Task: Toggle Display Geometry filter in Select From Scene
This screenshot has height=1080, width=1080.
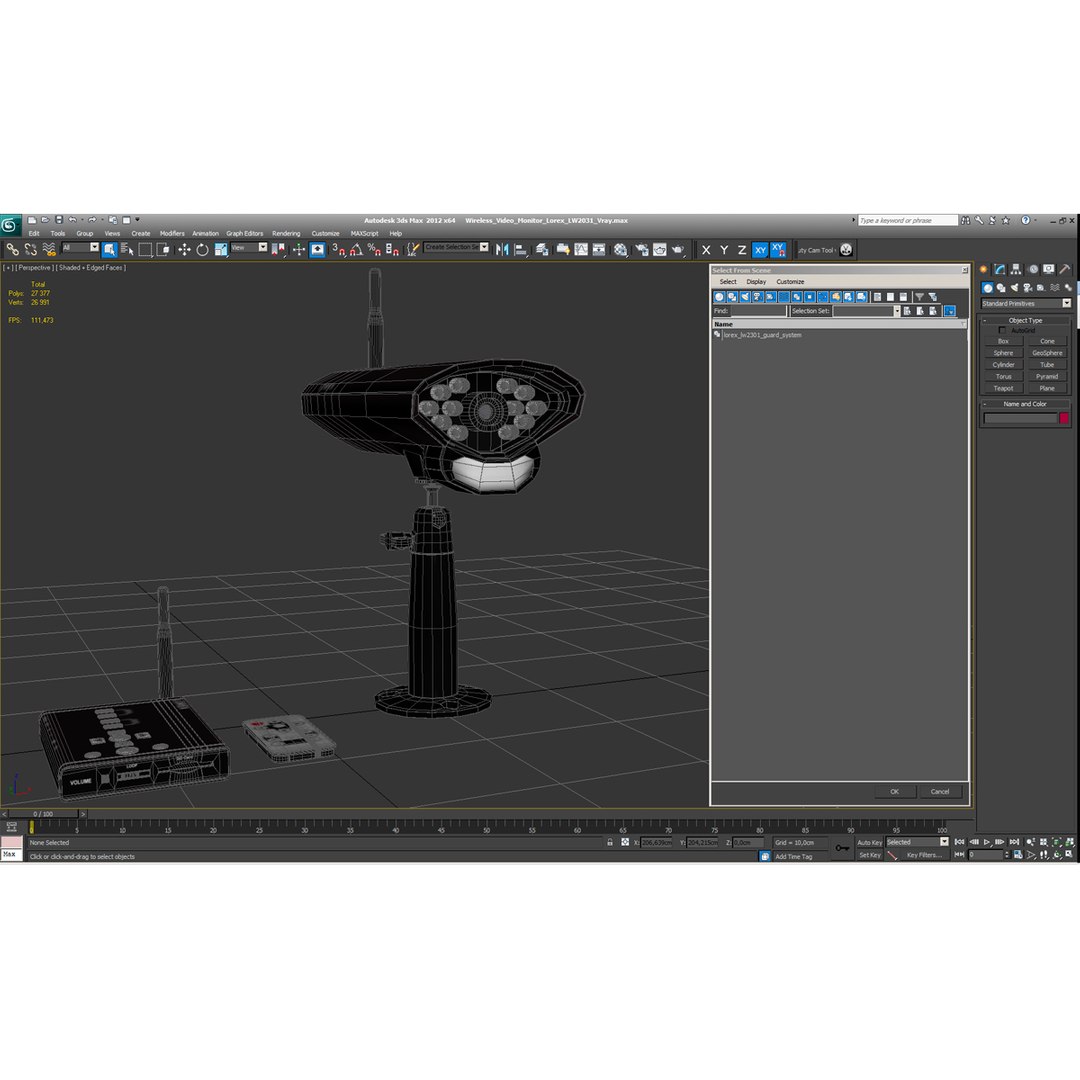Action: click(719, 297)
